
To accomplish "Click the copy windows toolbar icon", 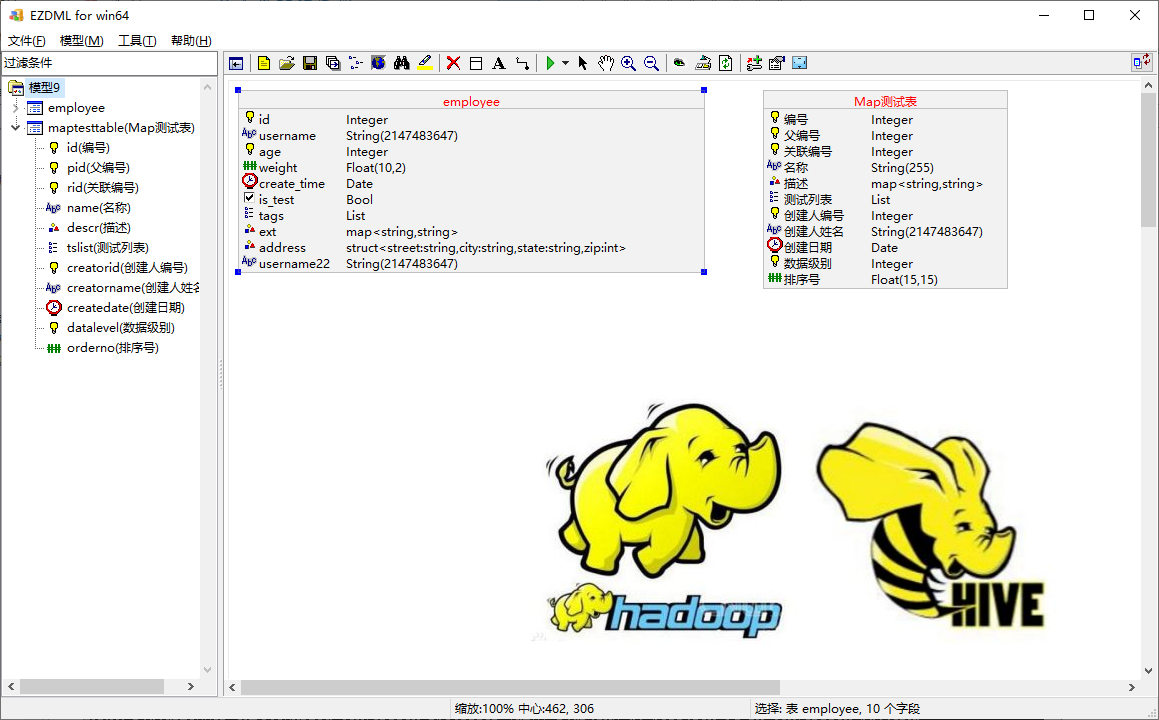I will pyautogui.click(x=333, y=64).
